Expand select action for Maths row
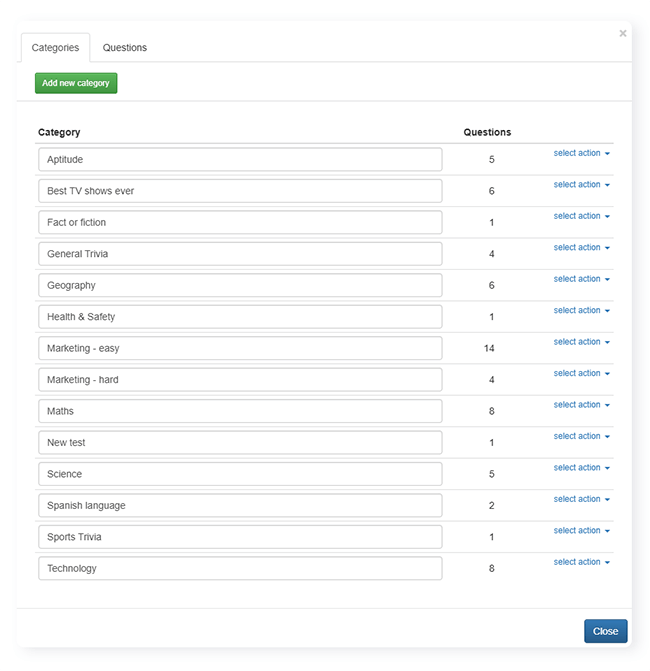Screen dimensions: 650x671 point(581,405)
